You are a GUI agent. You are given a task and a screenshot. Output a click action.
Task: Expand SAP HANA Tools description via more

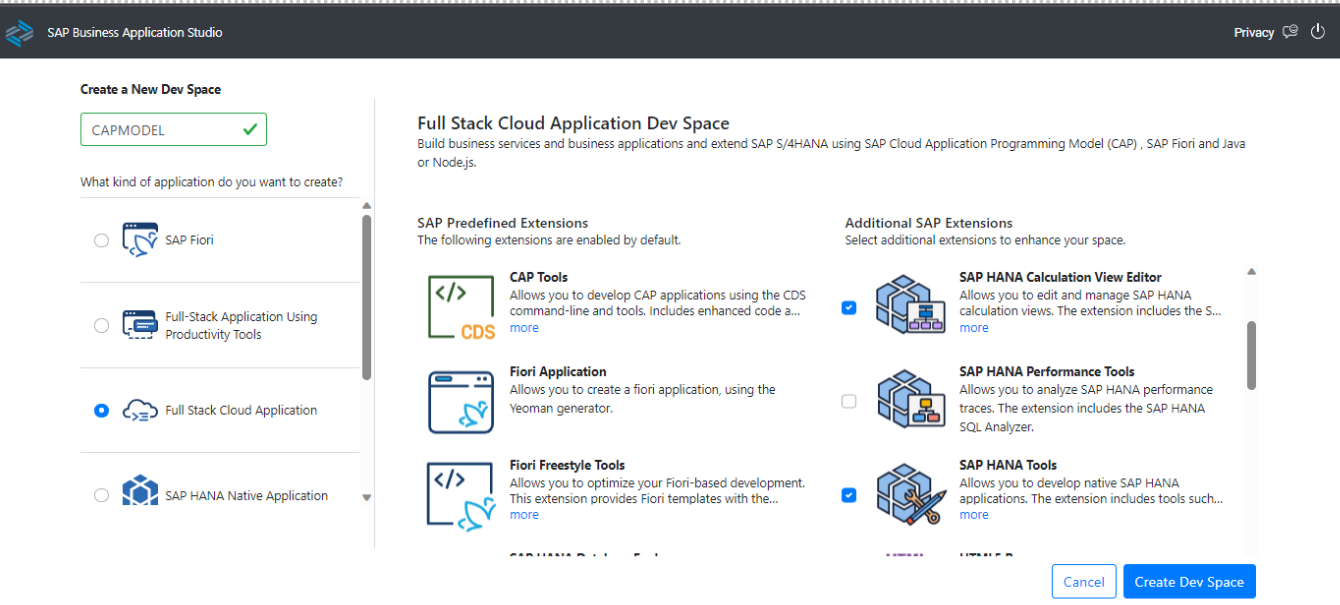click(974, 515)
